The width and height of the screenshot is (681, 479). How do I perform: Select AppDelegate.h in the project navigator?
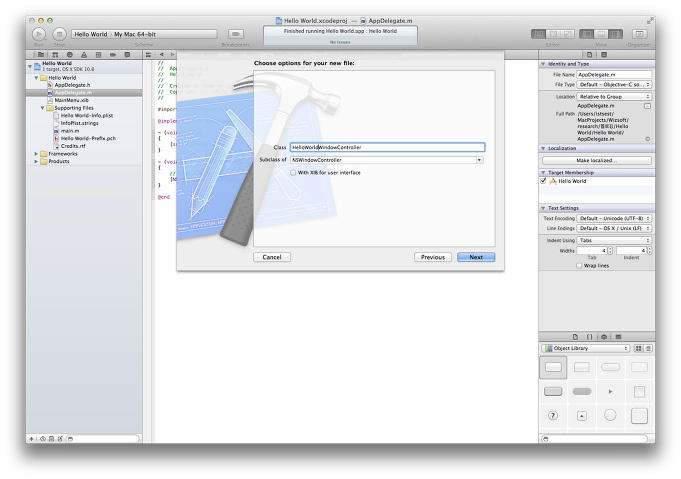click(x=72, y=85)
